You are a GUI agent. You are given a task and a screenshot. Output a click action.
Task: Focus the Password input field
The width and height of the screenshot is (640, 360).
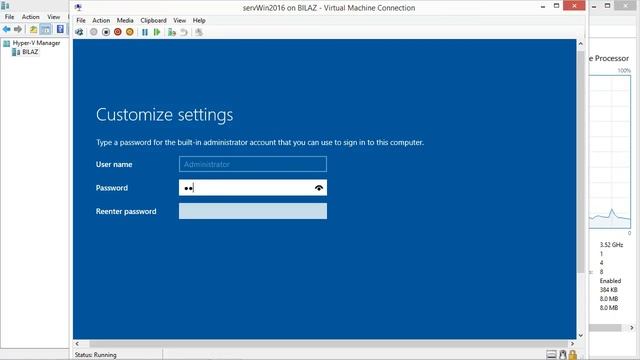pyautogui.click(x=253, y=188)
